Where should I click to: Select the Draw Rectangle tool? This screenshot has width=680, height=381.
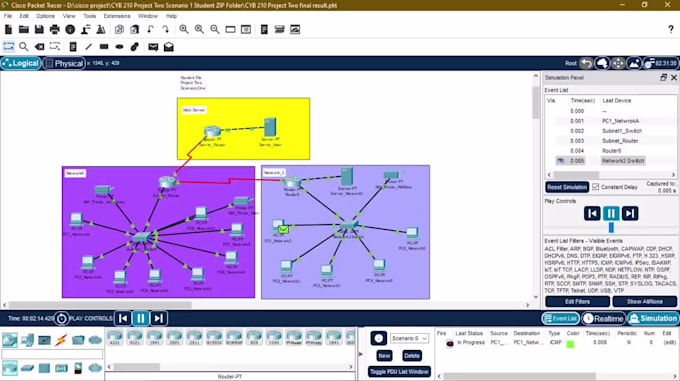[104, 47]
